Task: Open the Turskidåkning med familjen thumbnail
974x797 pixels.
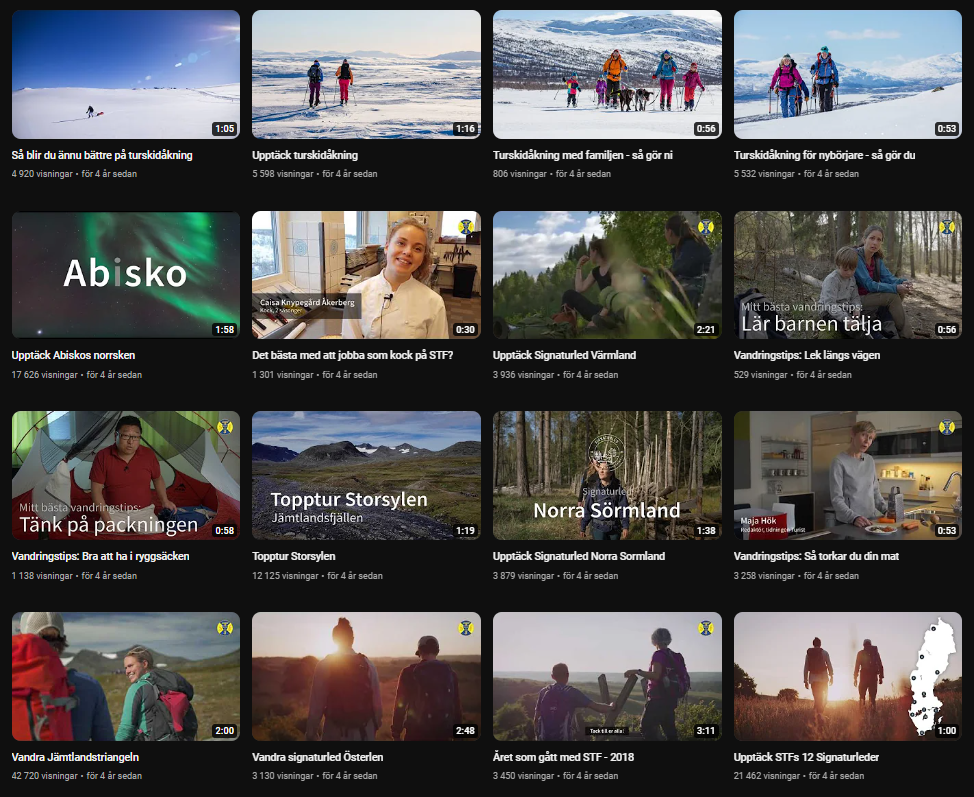Action: (607, 74)
